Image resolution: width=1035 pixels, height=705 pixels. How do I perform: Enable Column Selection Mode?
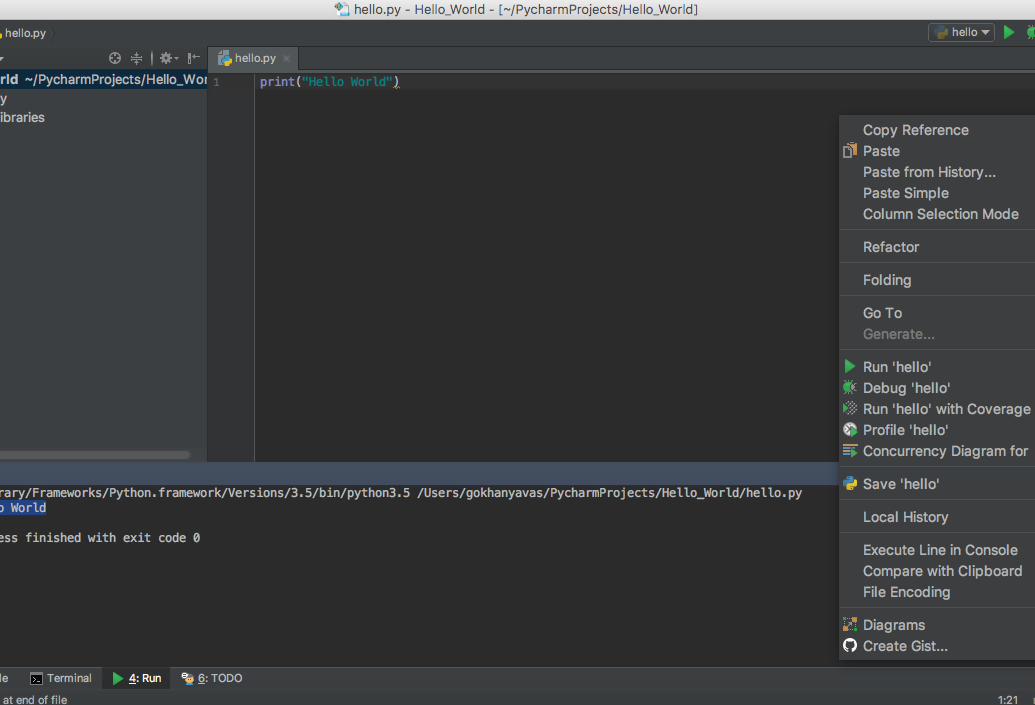tap(940, 214)
